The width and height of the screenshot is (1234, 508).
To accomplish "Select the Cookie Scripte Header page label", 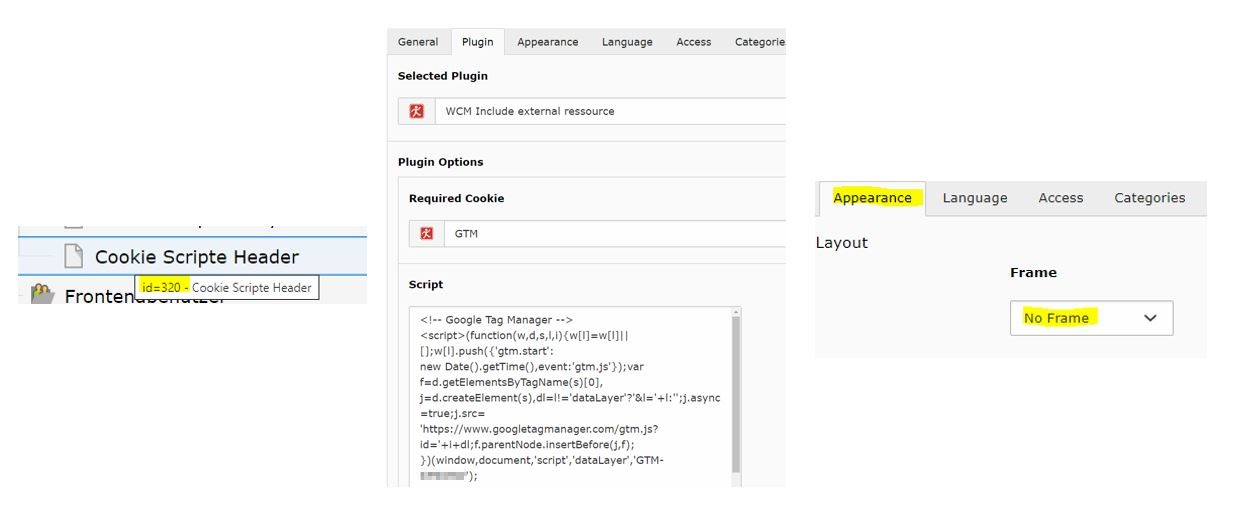I will (x=196, y=257).
